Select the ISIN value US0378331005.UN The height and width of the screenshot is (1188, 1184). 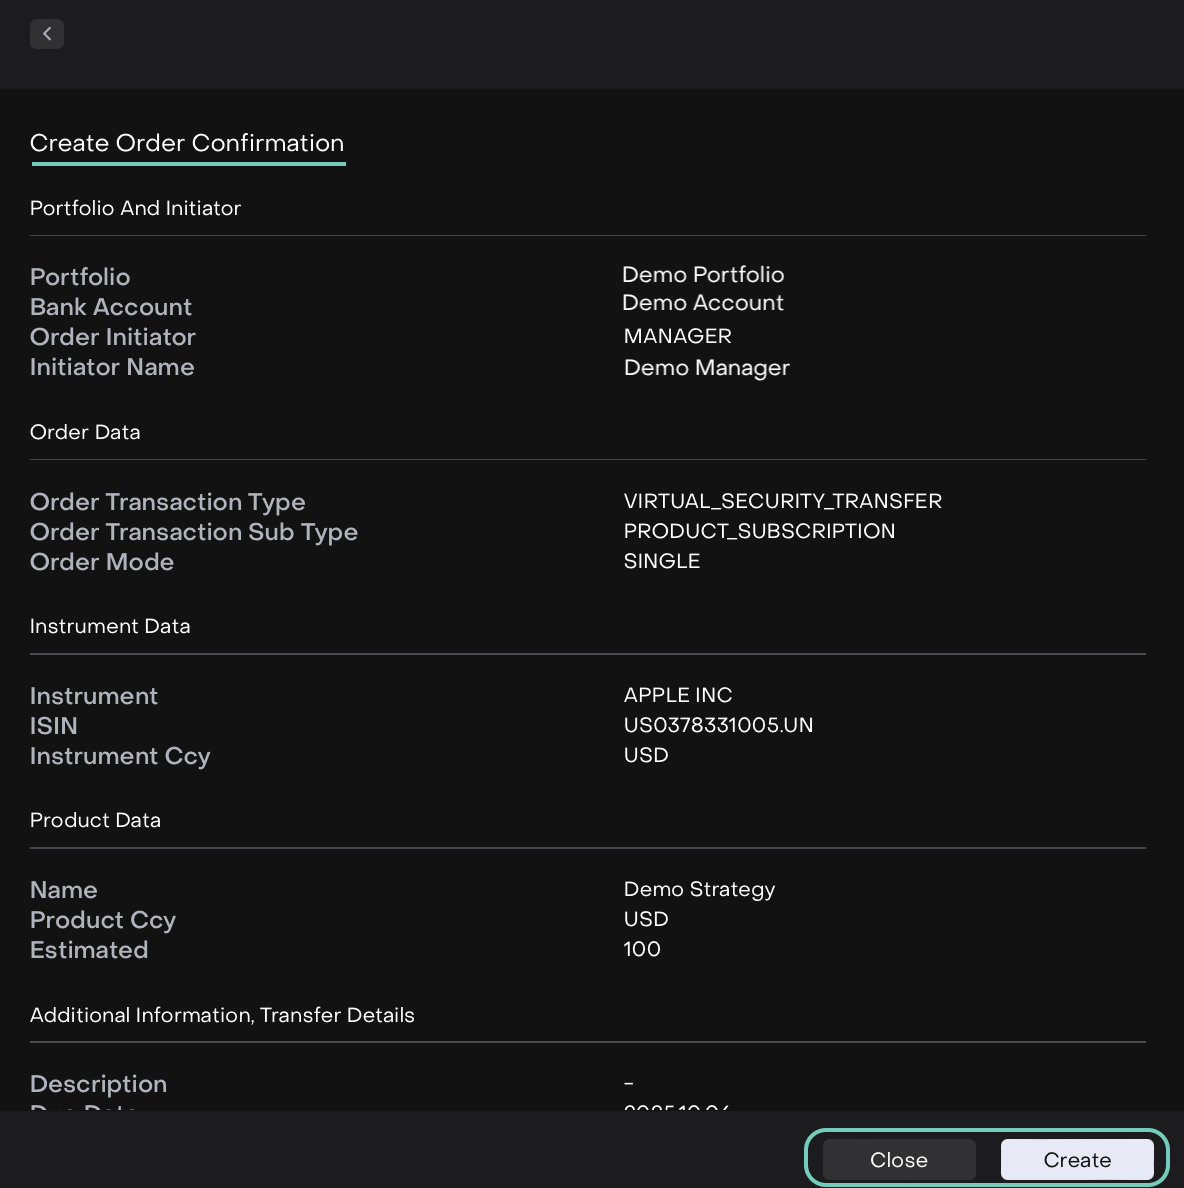click(x=718, y=725)
